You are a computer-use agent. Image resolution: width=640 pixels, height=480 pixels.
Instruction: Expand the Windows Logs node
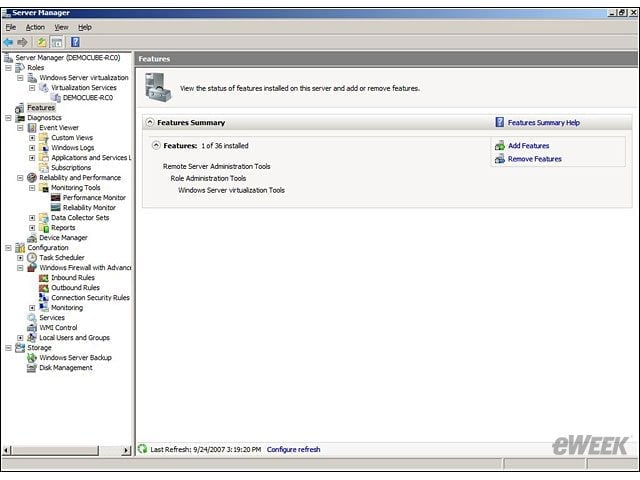(32, 148)
